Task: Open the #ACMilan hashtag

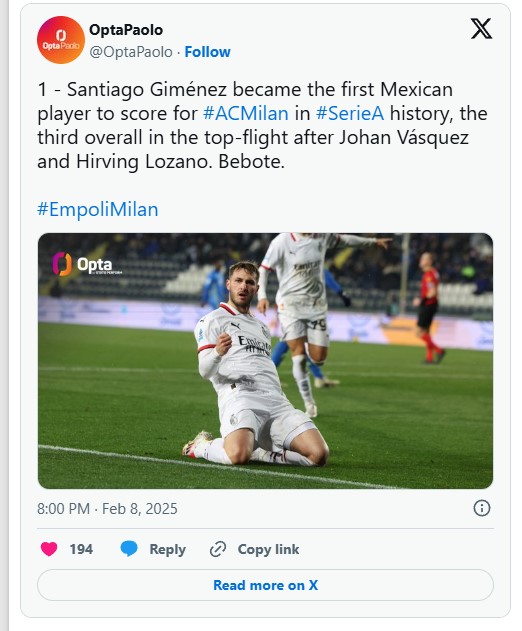Action: click(246, 113)
